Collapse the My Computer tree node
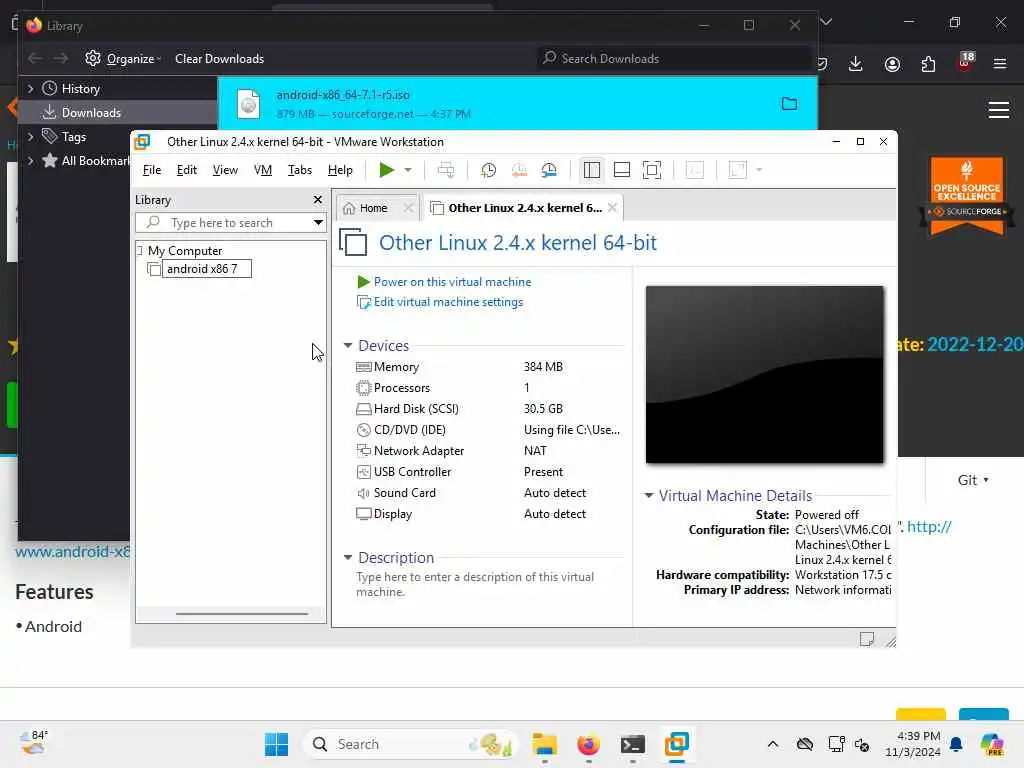This screenshot has height=768, width=1024. tap(139, 250)
